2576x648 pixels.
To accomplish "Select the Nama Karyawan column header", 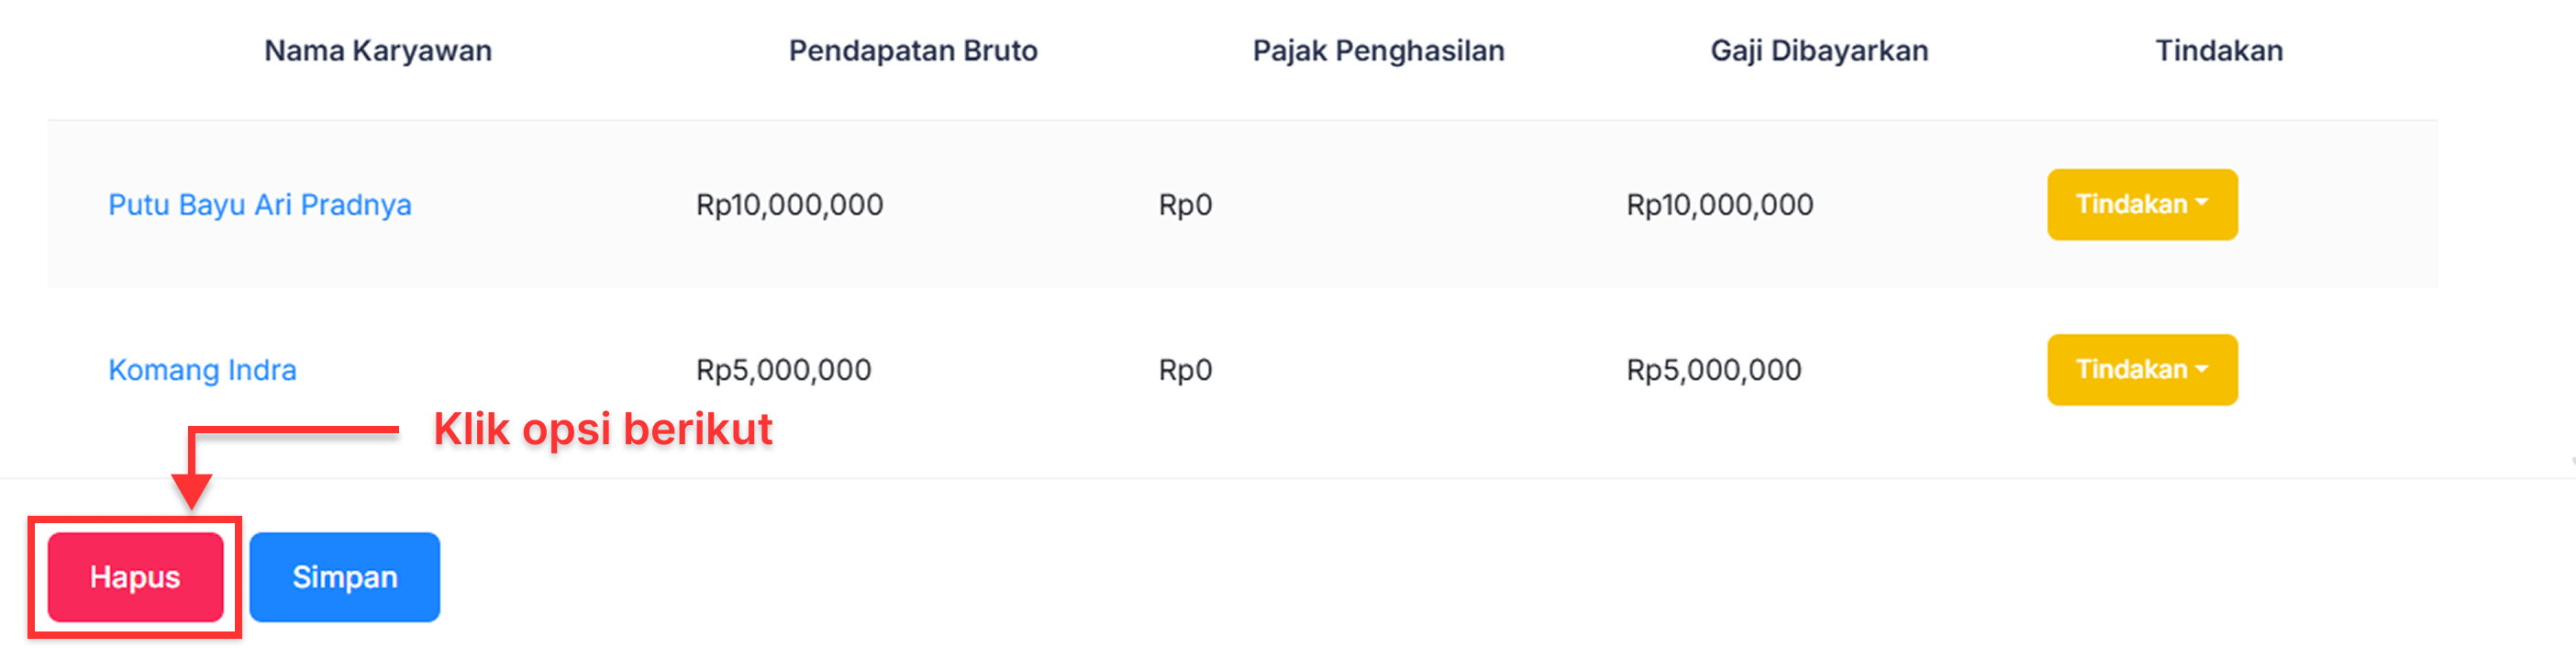I will 377,50.
